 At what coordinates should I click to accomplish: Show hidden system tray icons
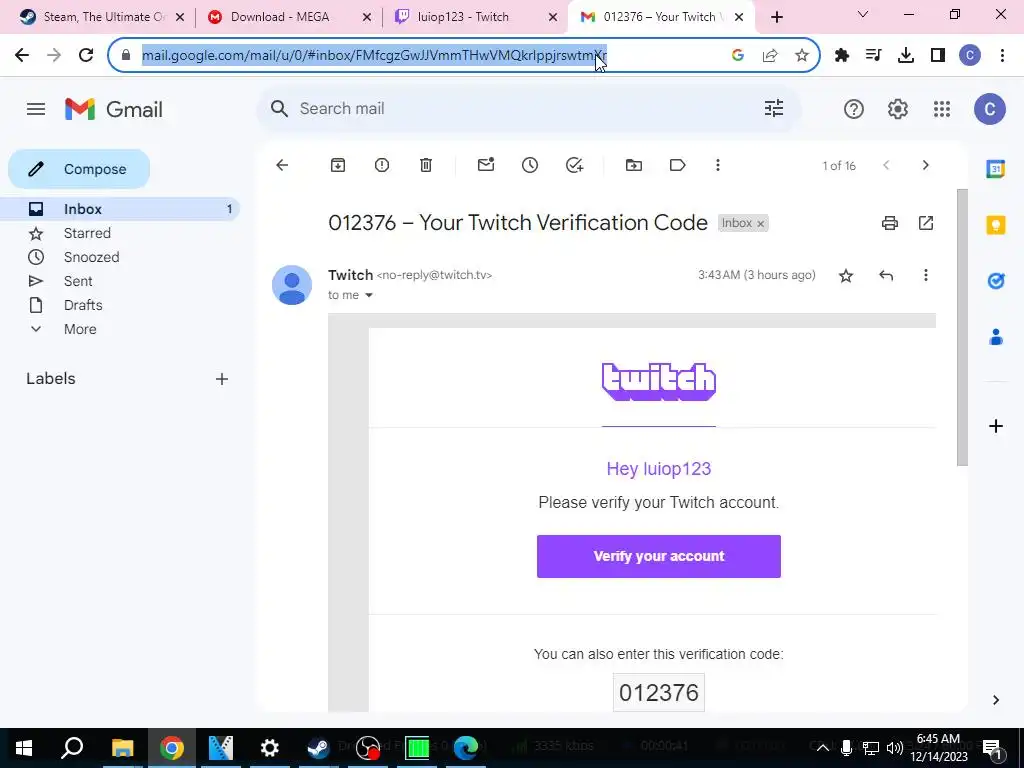tap(823, 748)
